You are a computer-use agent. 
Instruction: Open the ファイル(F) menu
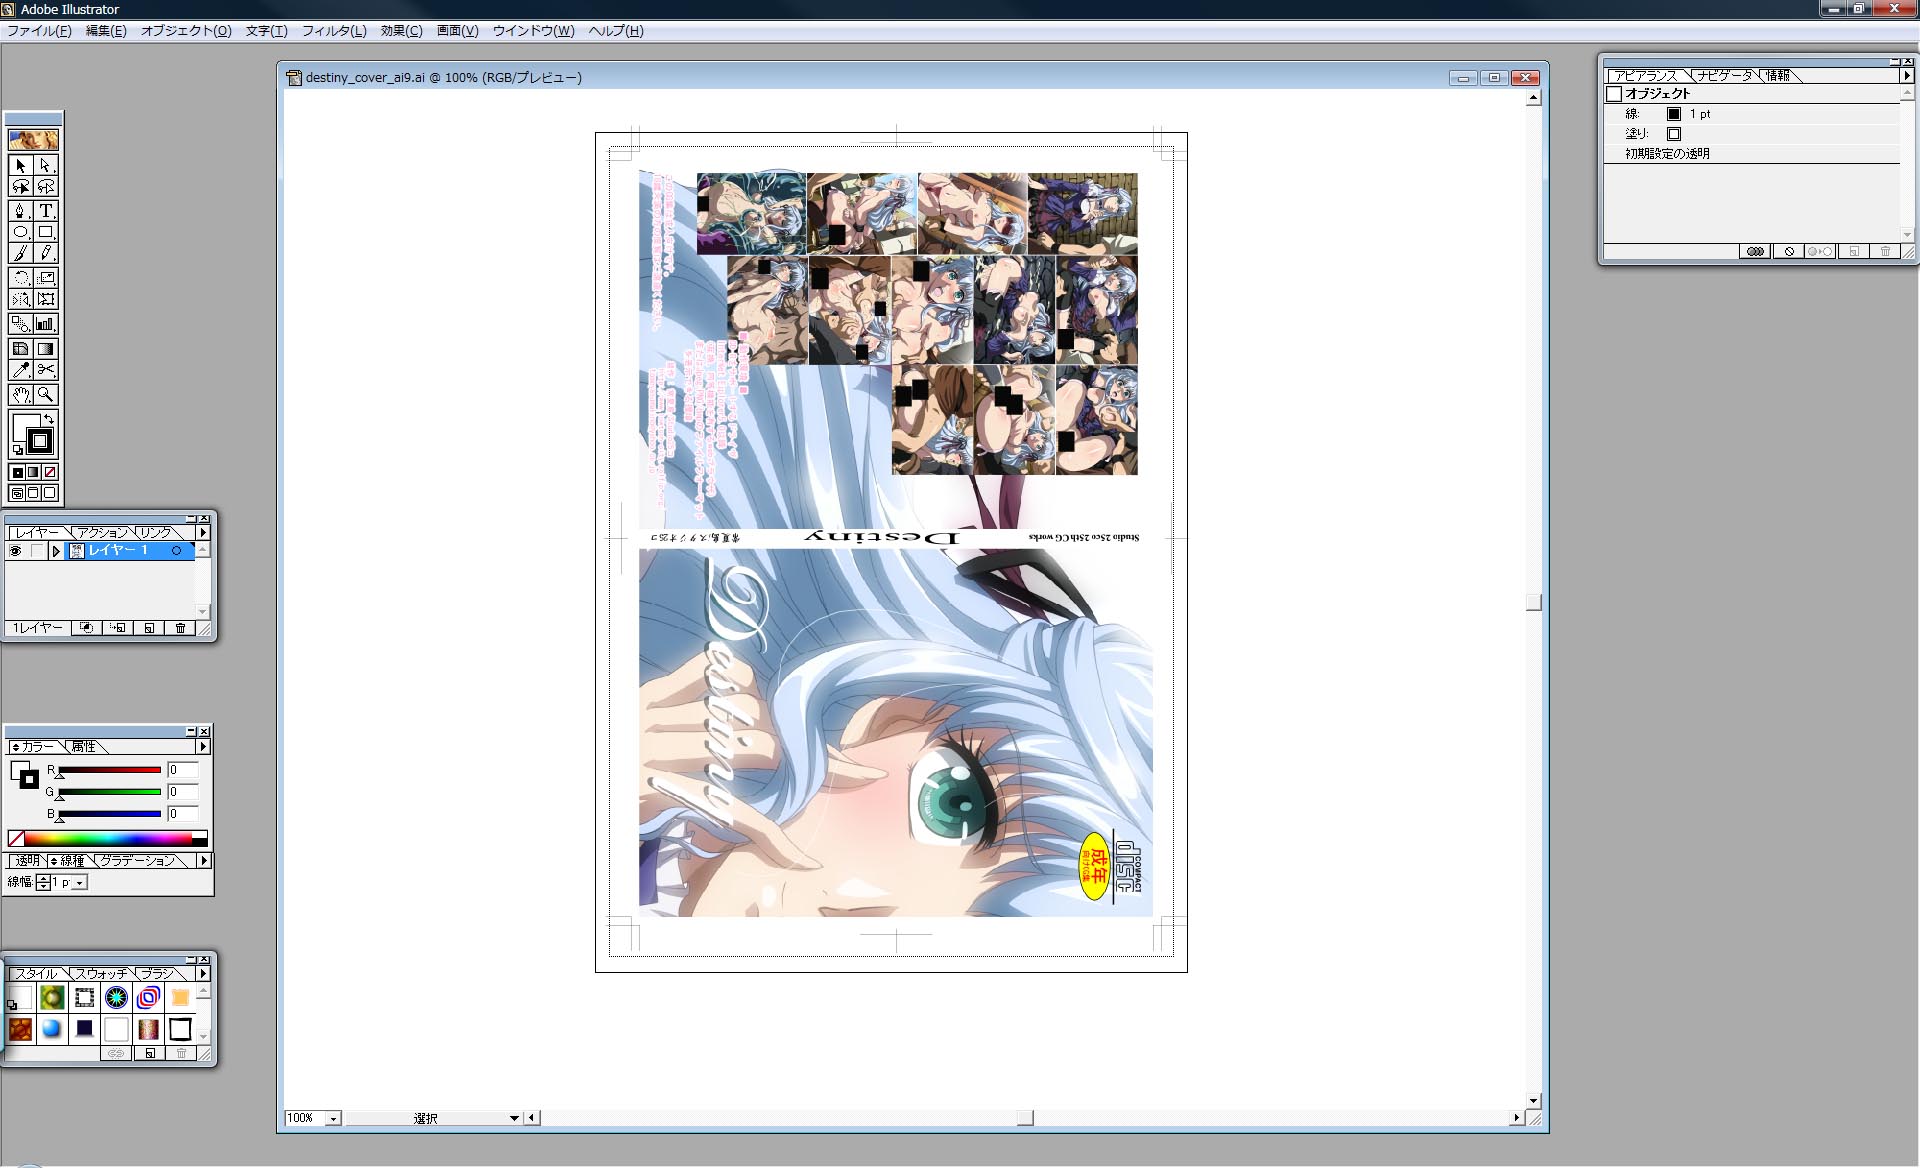pyautogui.click(x=39, y=31)
